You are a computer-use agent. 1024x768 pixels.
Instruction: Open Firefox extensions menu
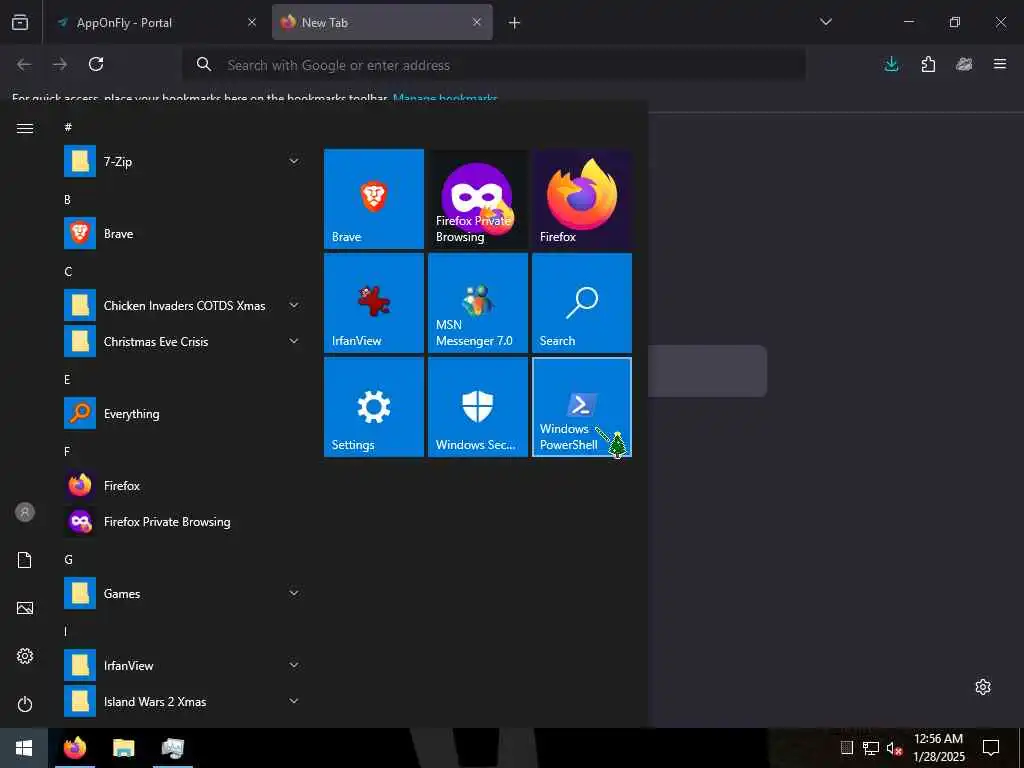[928, 64]
